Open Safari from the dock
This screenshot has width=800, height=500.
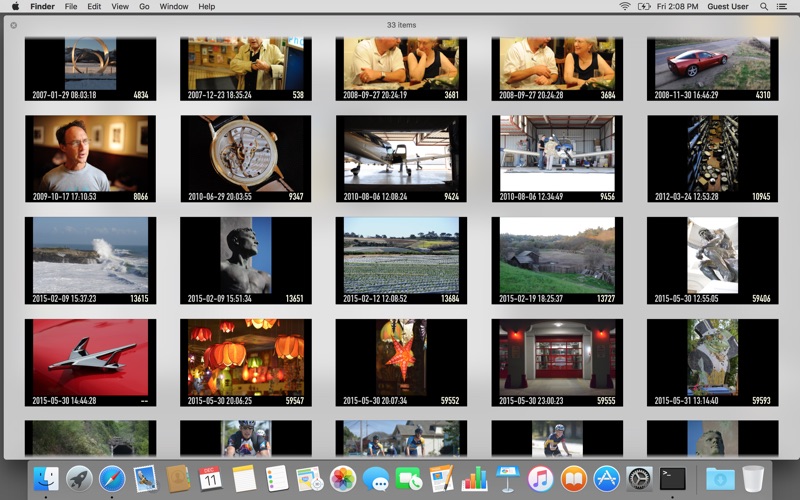tap(112, 479)
